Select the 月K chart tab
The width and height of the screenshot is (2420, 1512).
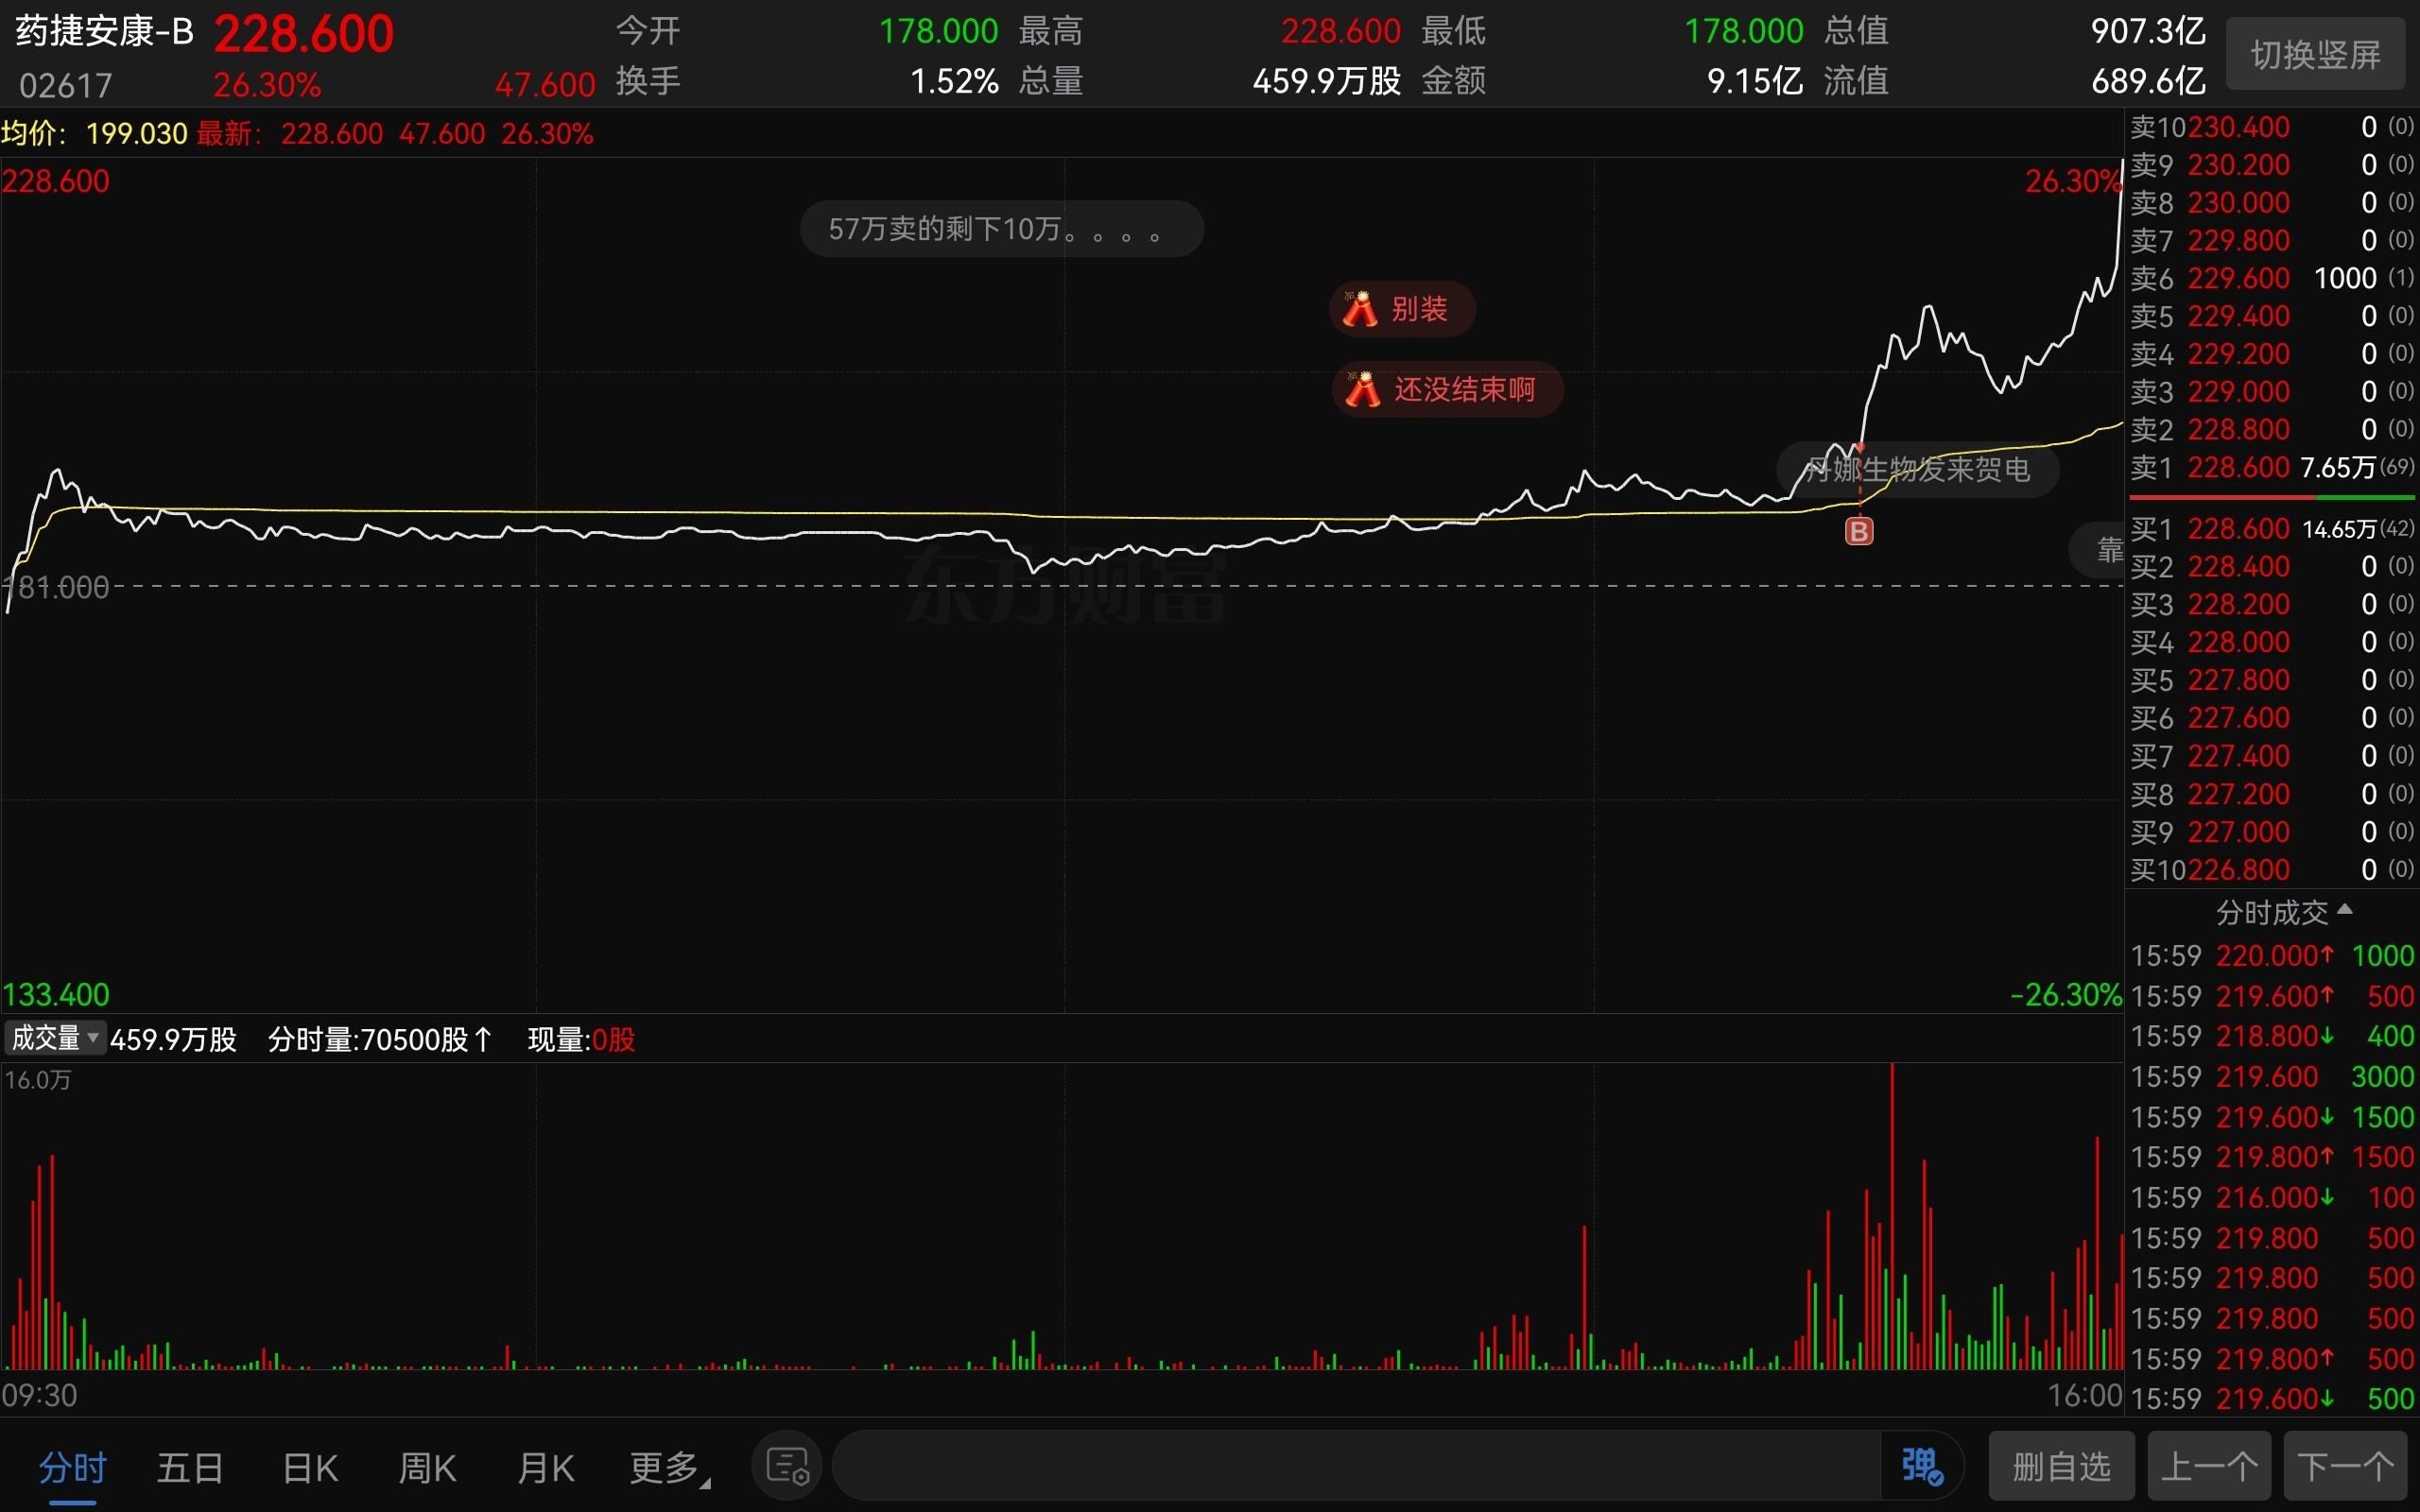pos(546,1468)
